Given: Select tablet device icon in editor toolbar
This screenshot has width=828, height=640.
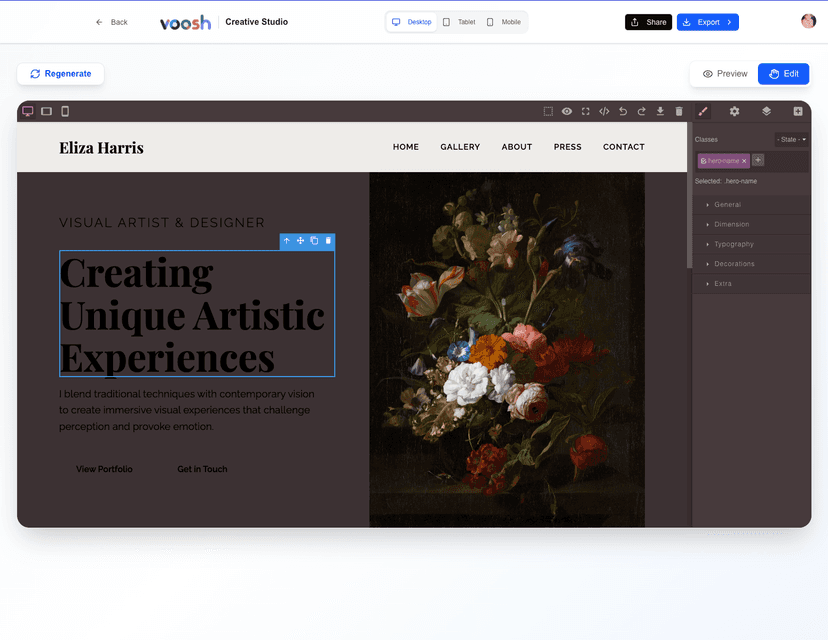Looking at the screenshot, I should coord(46,111).
